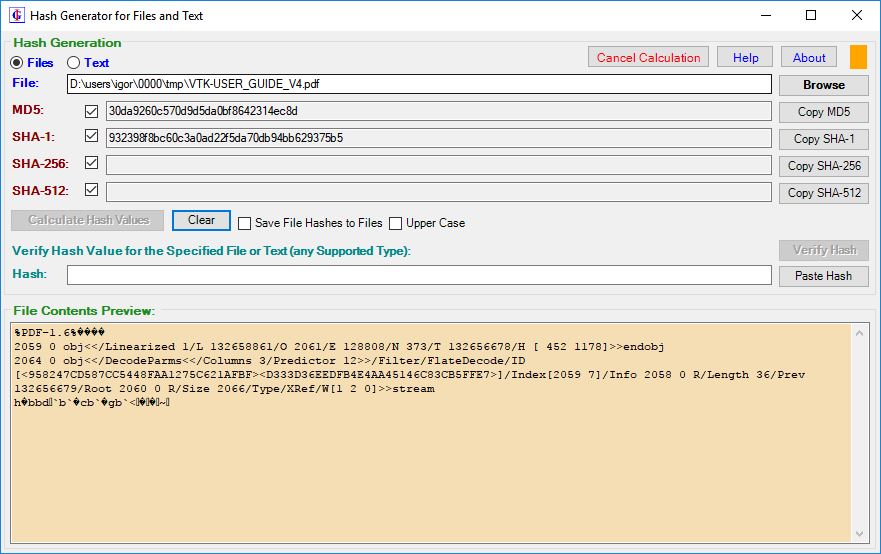Viewport: 881px width, 554px height.
Task: Enable Save File Hashes to Files
Action: point(245,223)
